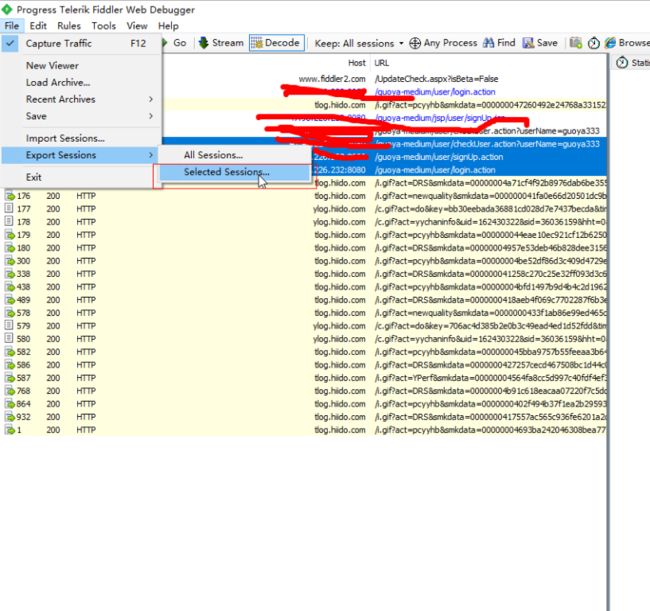Click icon of session row 587
Image resolution: width=650 pixels, height=611 pixels.
point(9,378)
